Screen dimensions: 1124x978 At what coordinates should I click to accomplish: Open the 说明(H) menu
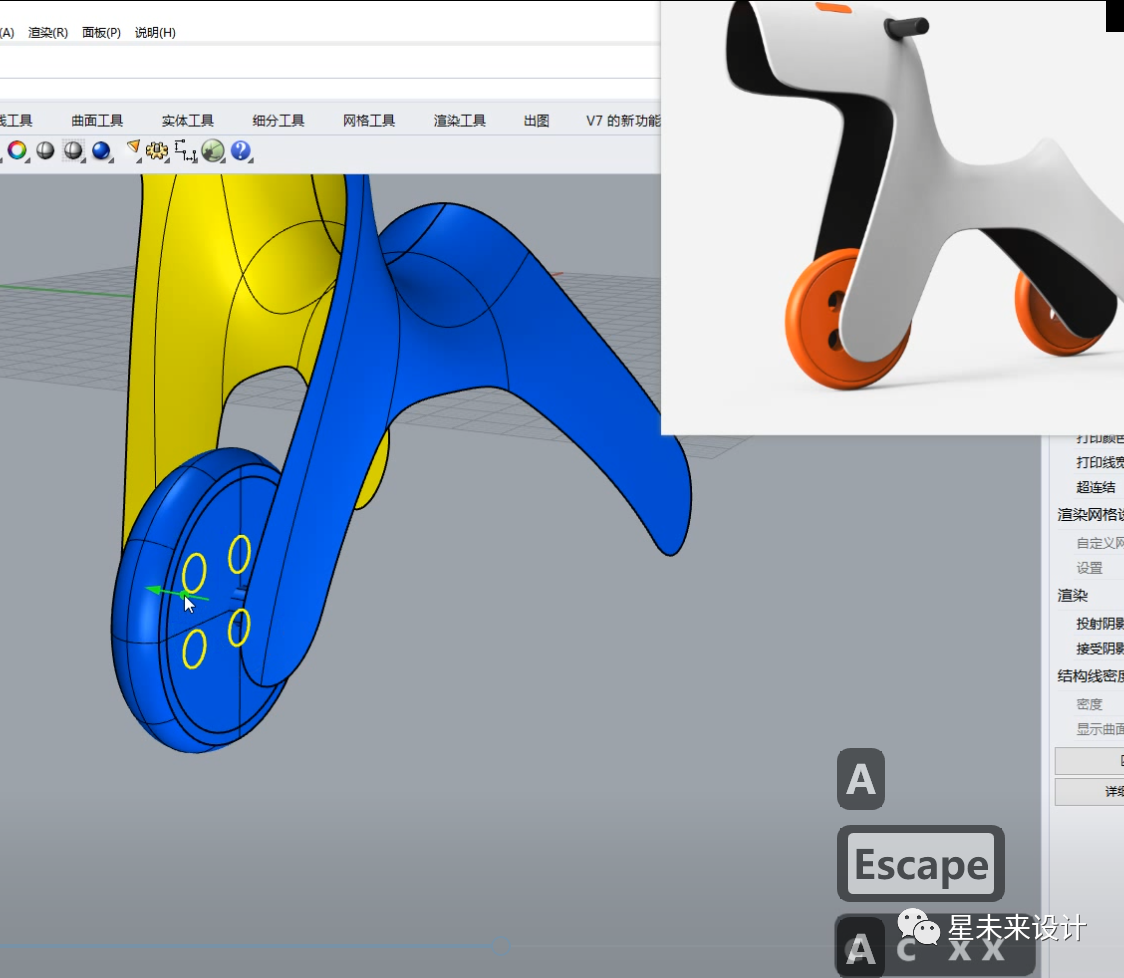click(155, 32)
